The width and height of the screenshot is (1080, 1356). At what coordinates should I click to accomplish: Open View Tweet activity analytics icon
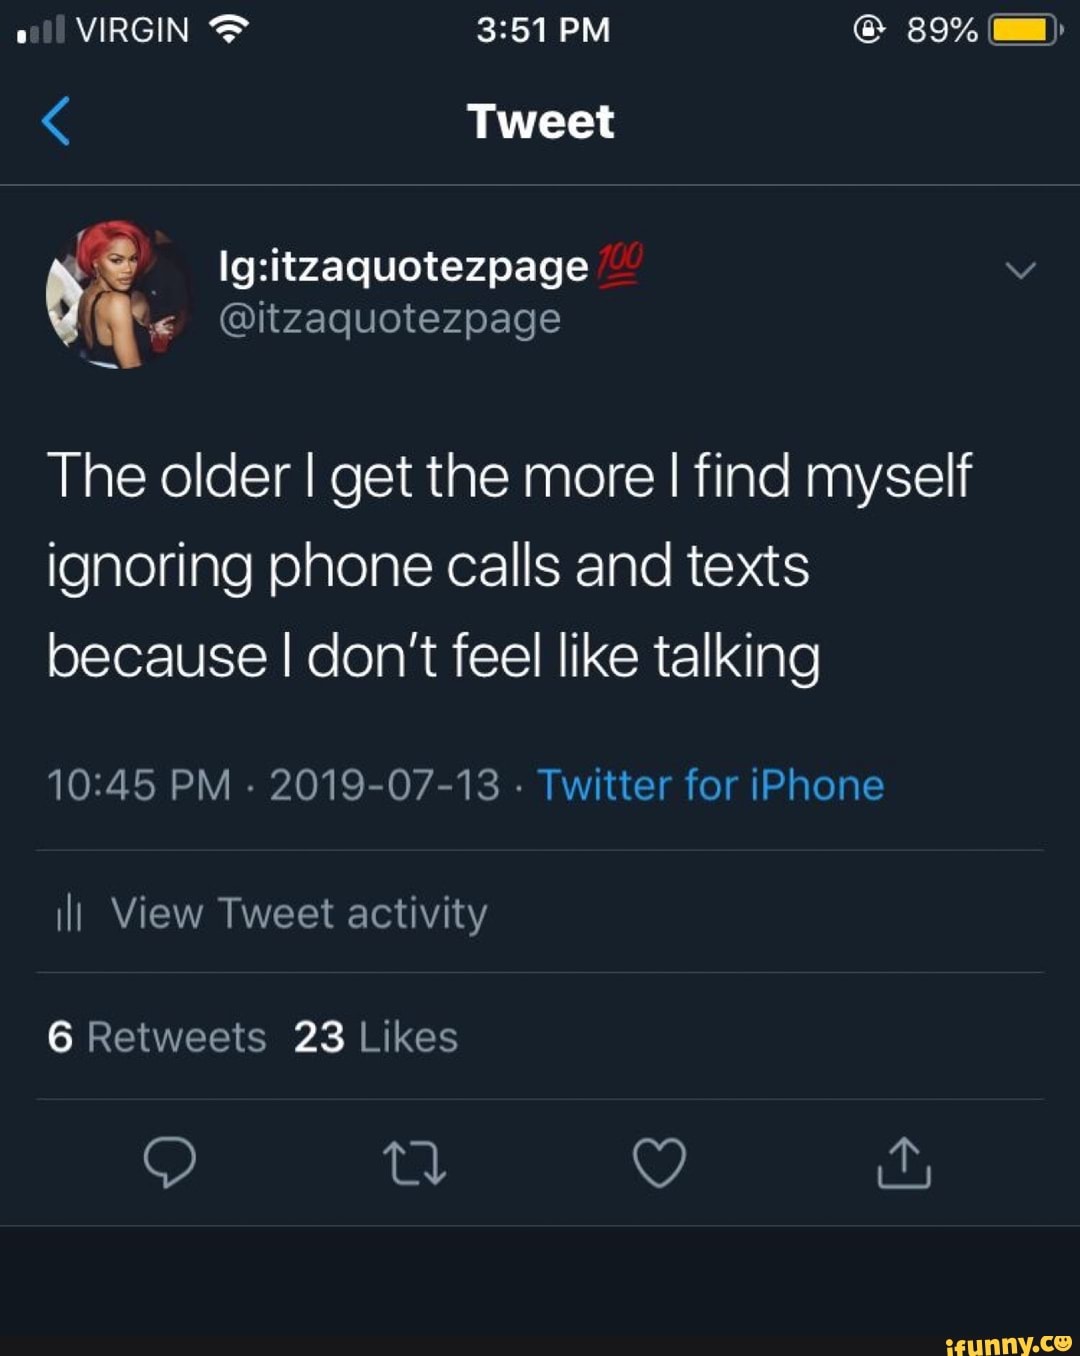(68, 912)
